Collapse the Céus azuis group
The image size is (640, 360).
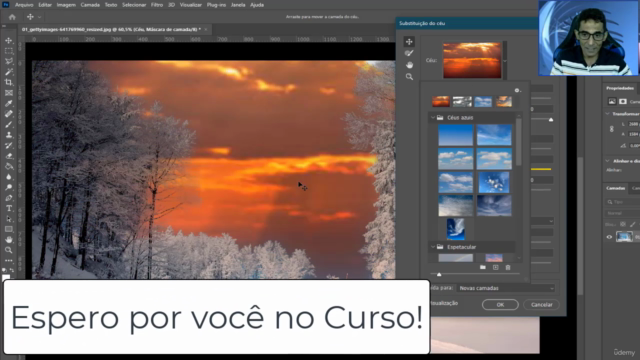pyautogui.click(x=433, y=118)
